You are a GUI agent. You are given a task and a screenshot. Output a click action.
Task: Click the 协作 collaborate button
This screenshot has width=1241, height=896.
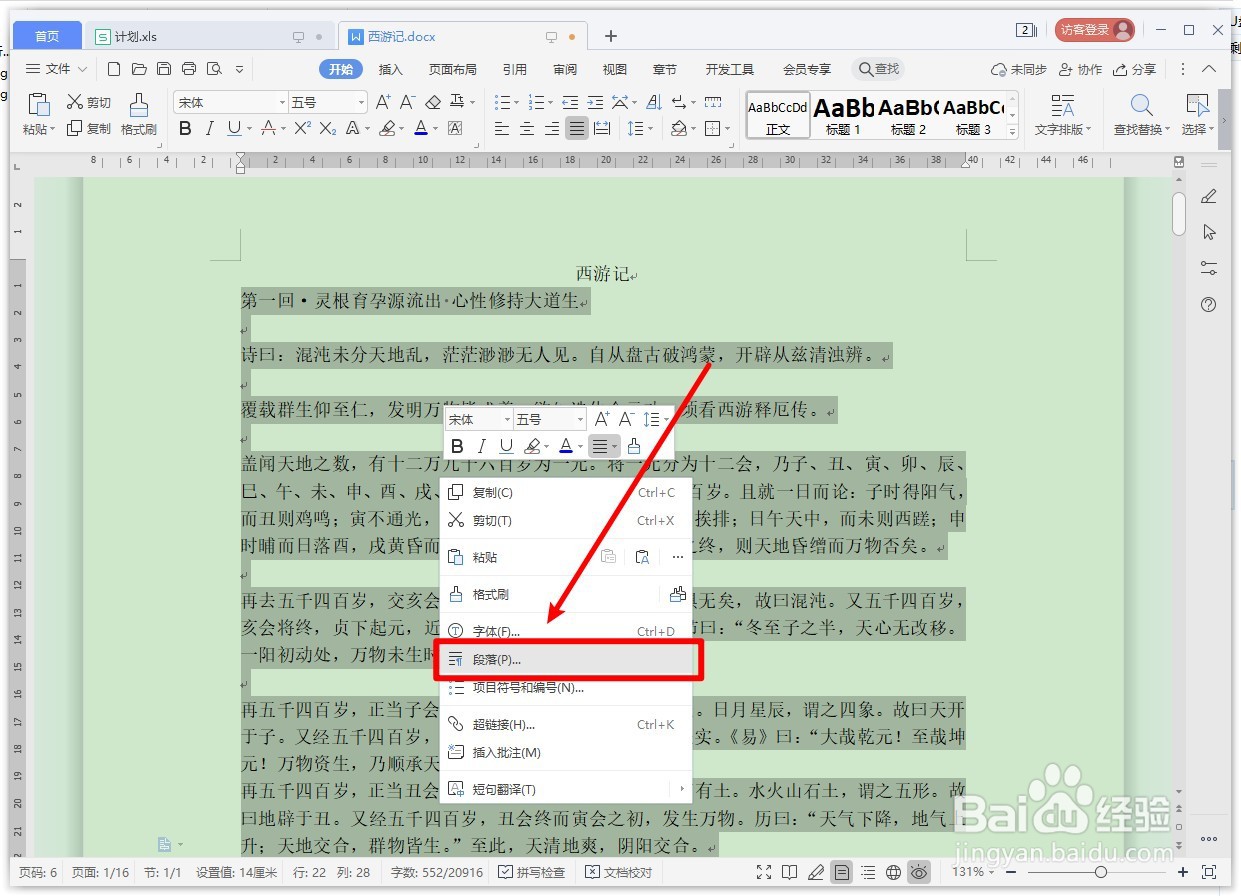click(x=1080, y=69)
